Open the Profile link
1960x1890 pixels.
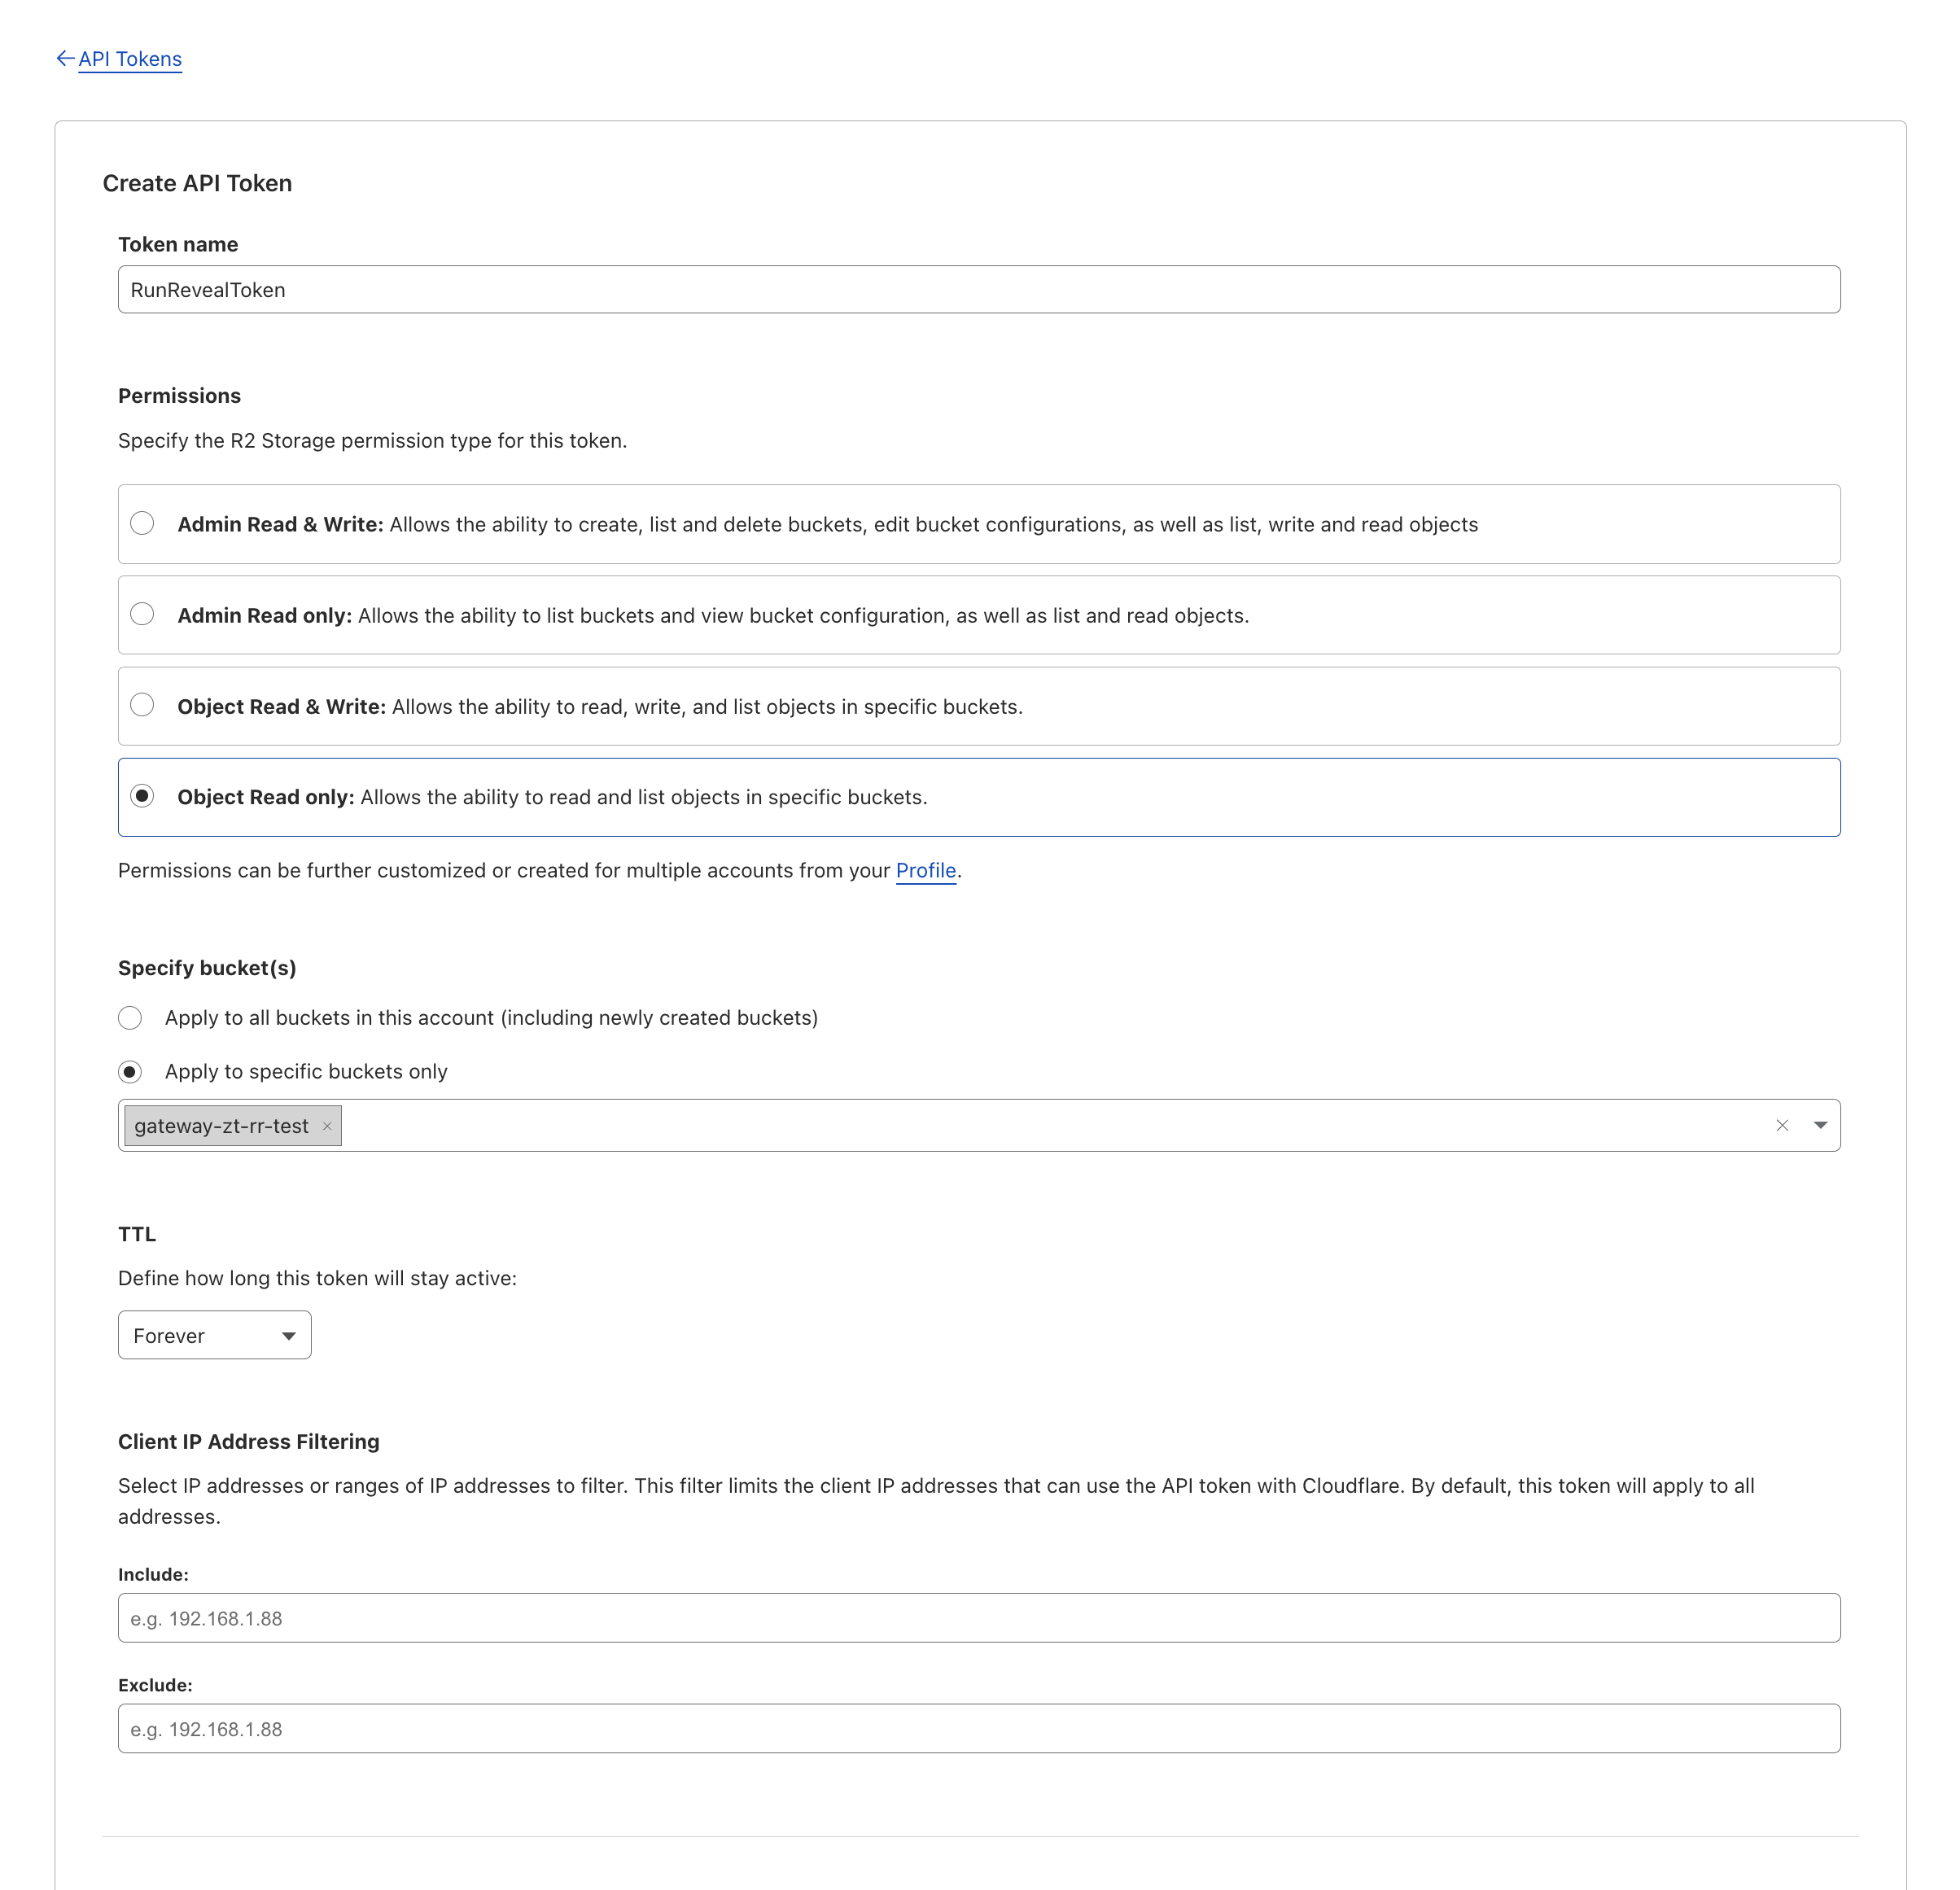click(925, 870)
